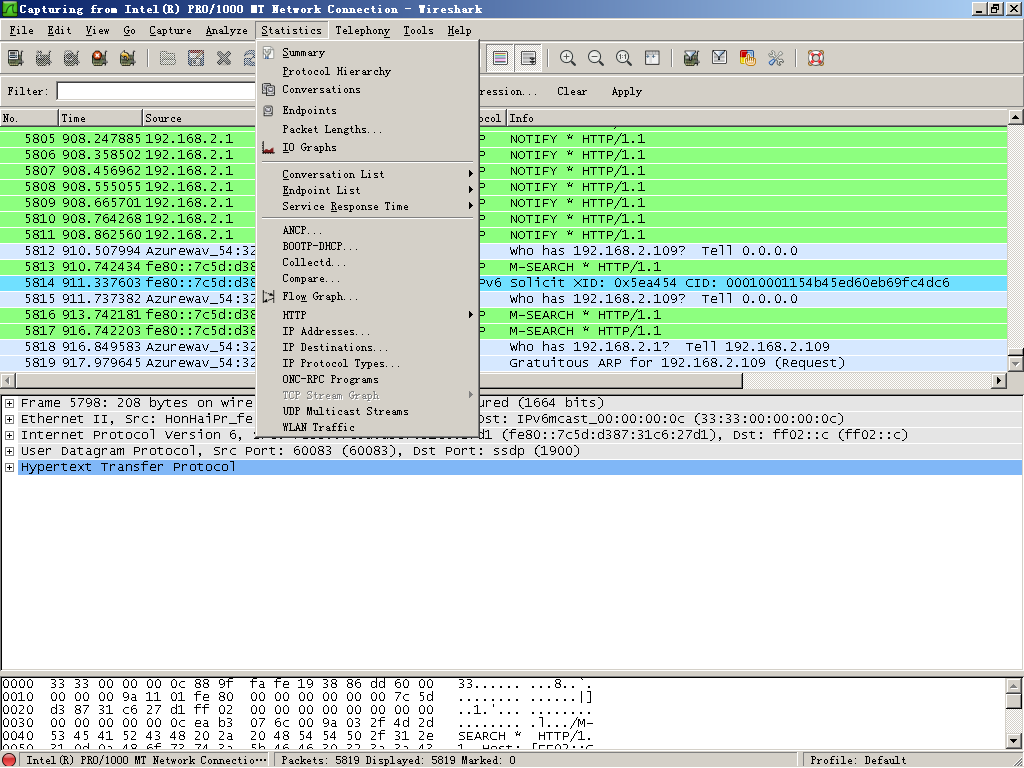Toggle auto scroll in live capture
The image size is (1024, 768).
528,58
